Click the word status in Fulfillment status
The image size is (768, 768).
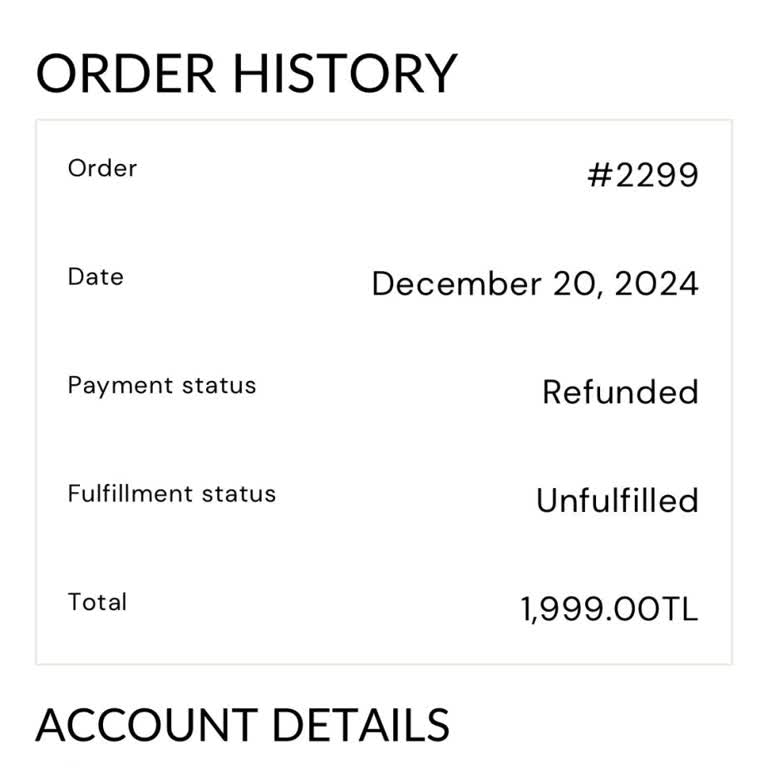coord(239,494)
